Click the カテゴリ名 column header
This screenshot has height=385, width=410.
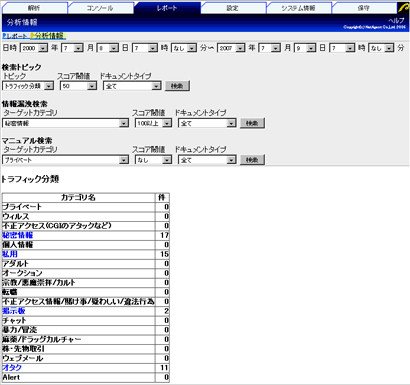click(78, 197)
